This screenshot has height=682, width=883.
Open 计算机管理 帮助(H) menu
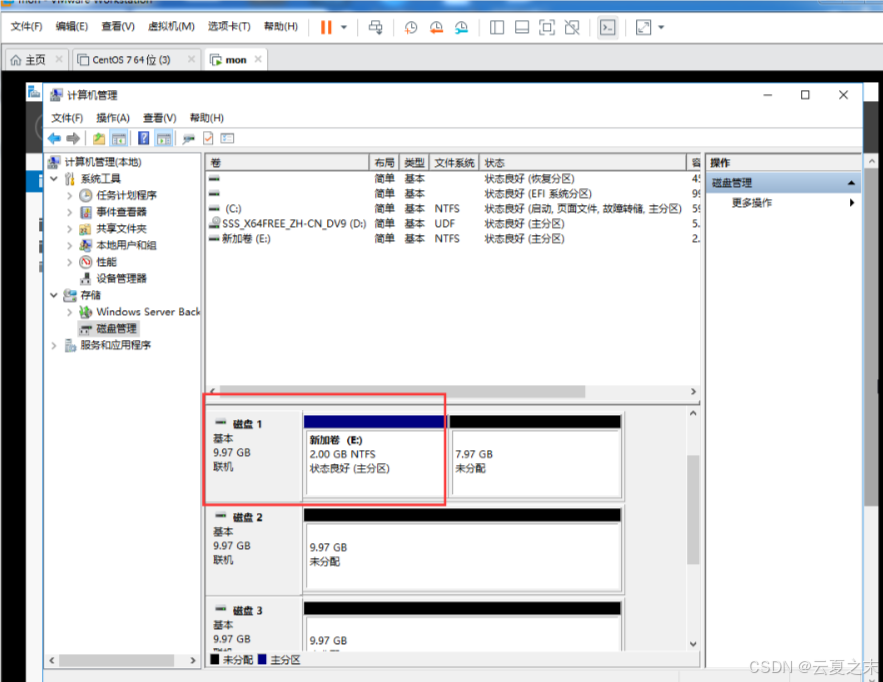207,118
